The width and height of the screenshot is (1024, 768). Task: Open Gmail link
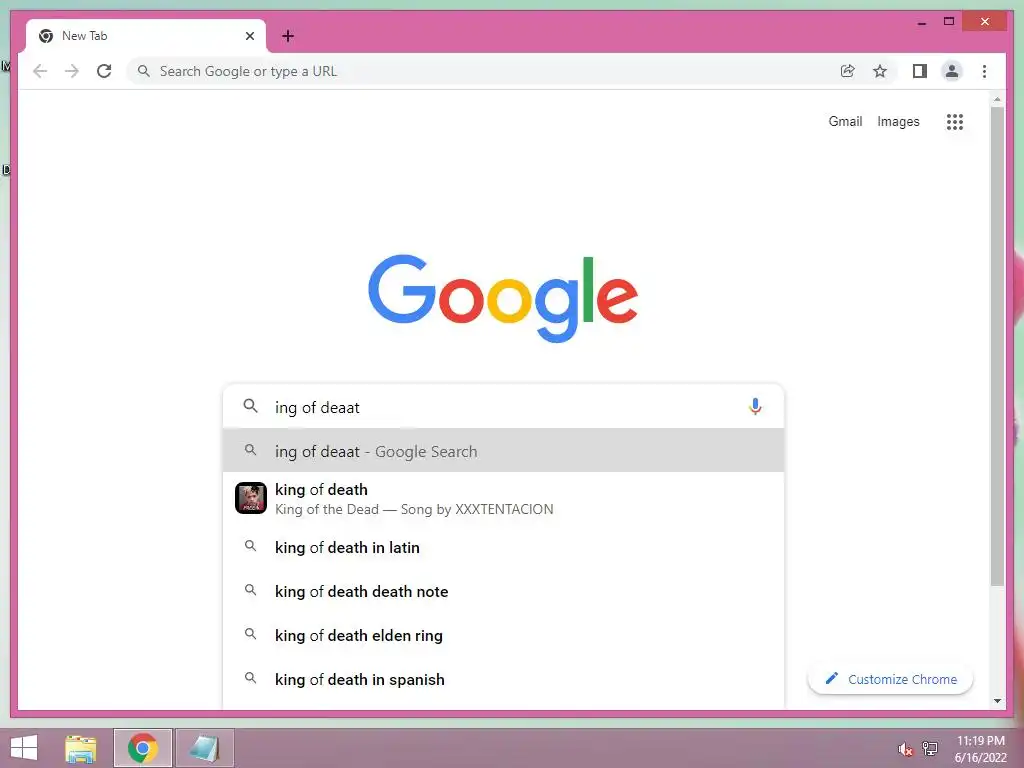845,121
